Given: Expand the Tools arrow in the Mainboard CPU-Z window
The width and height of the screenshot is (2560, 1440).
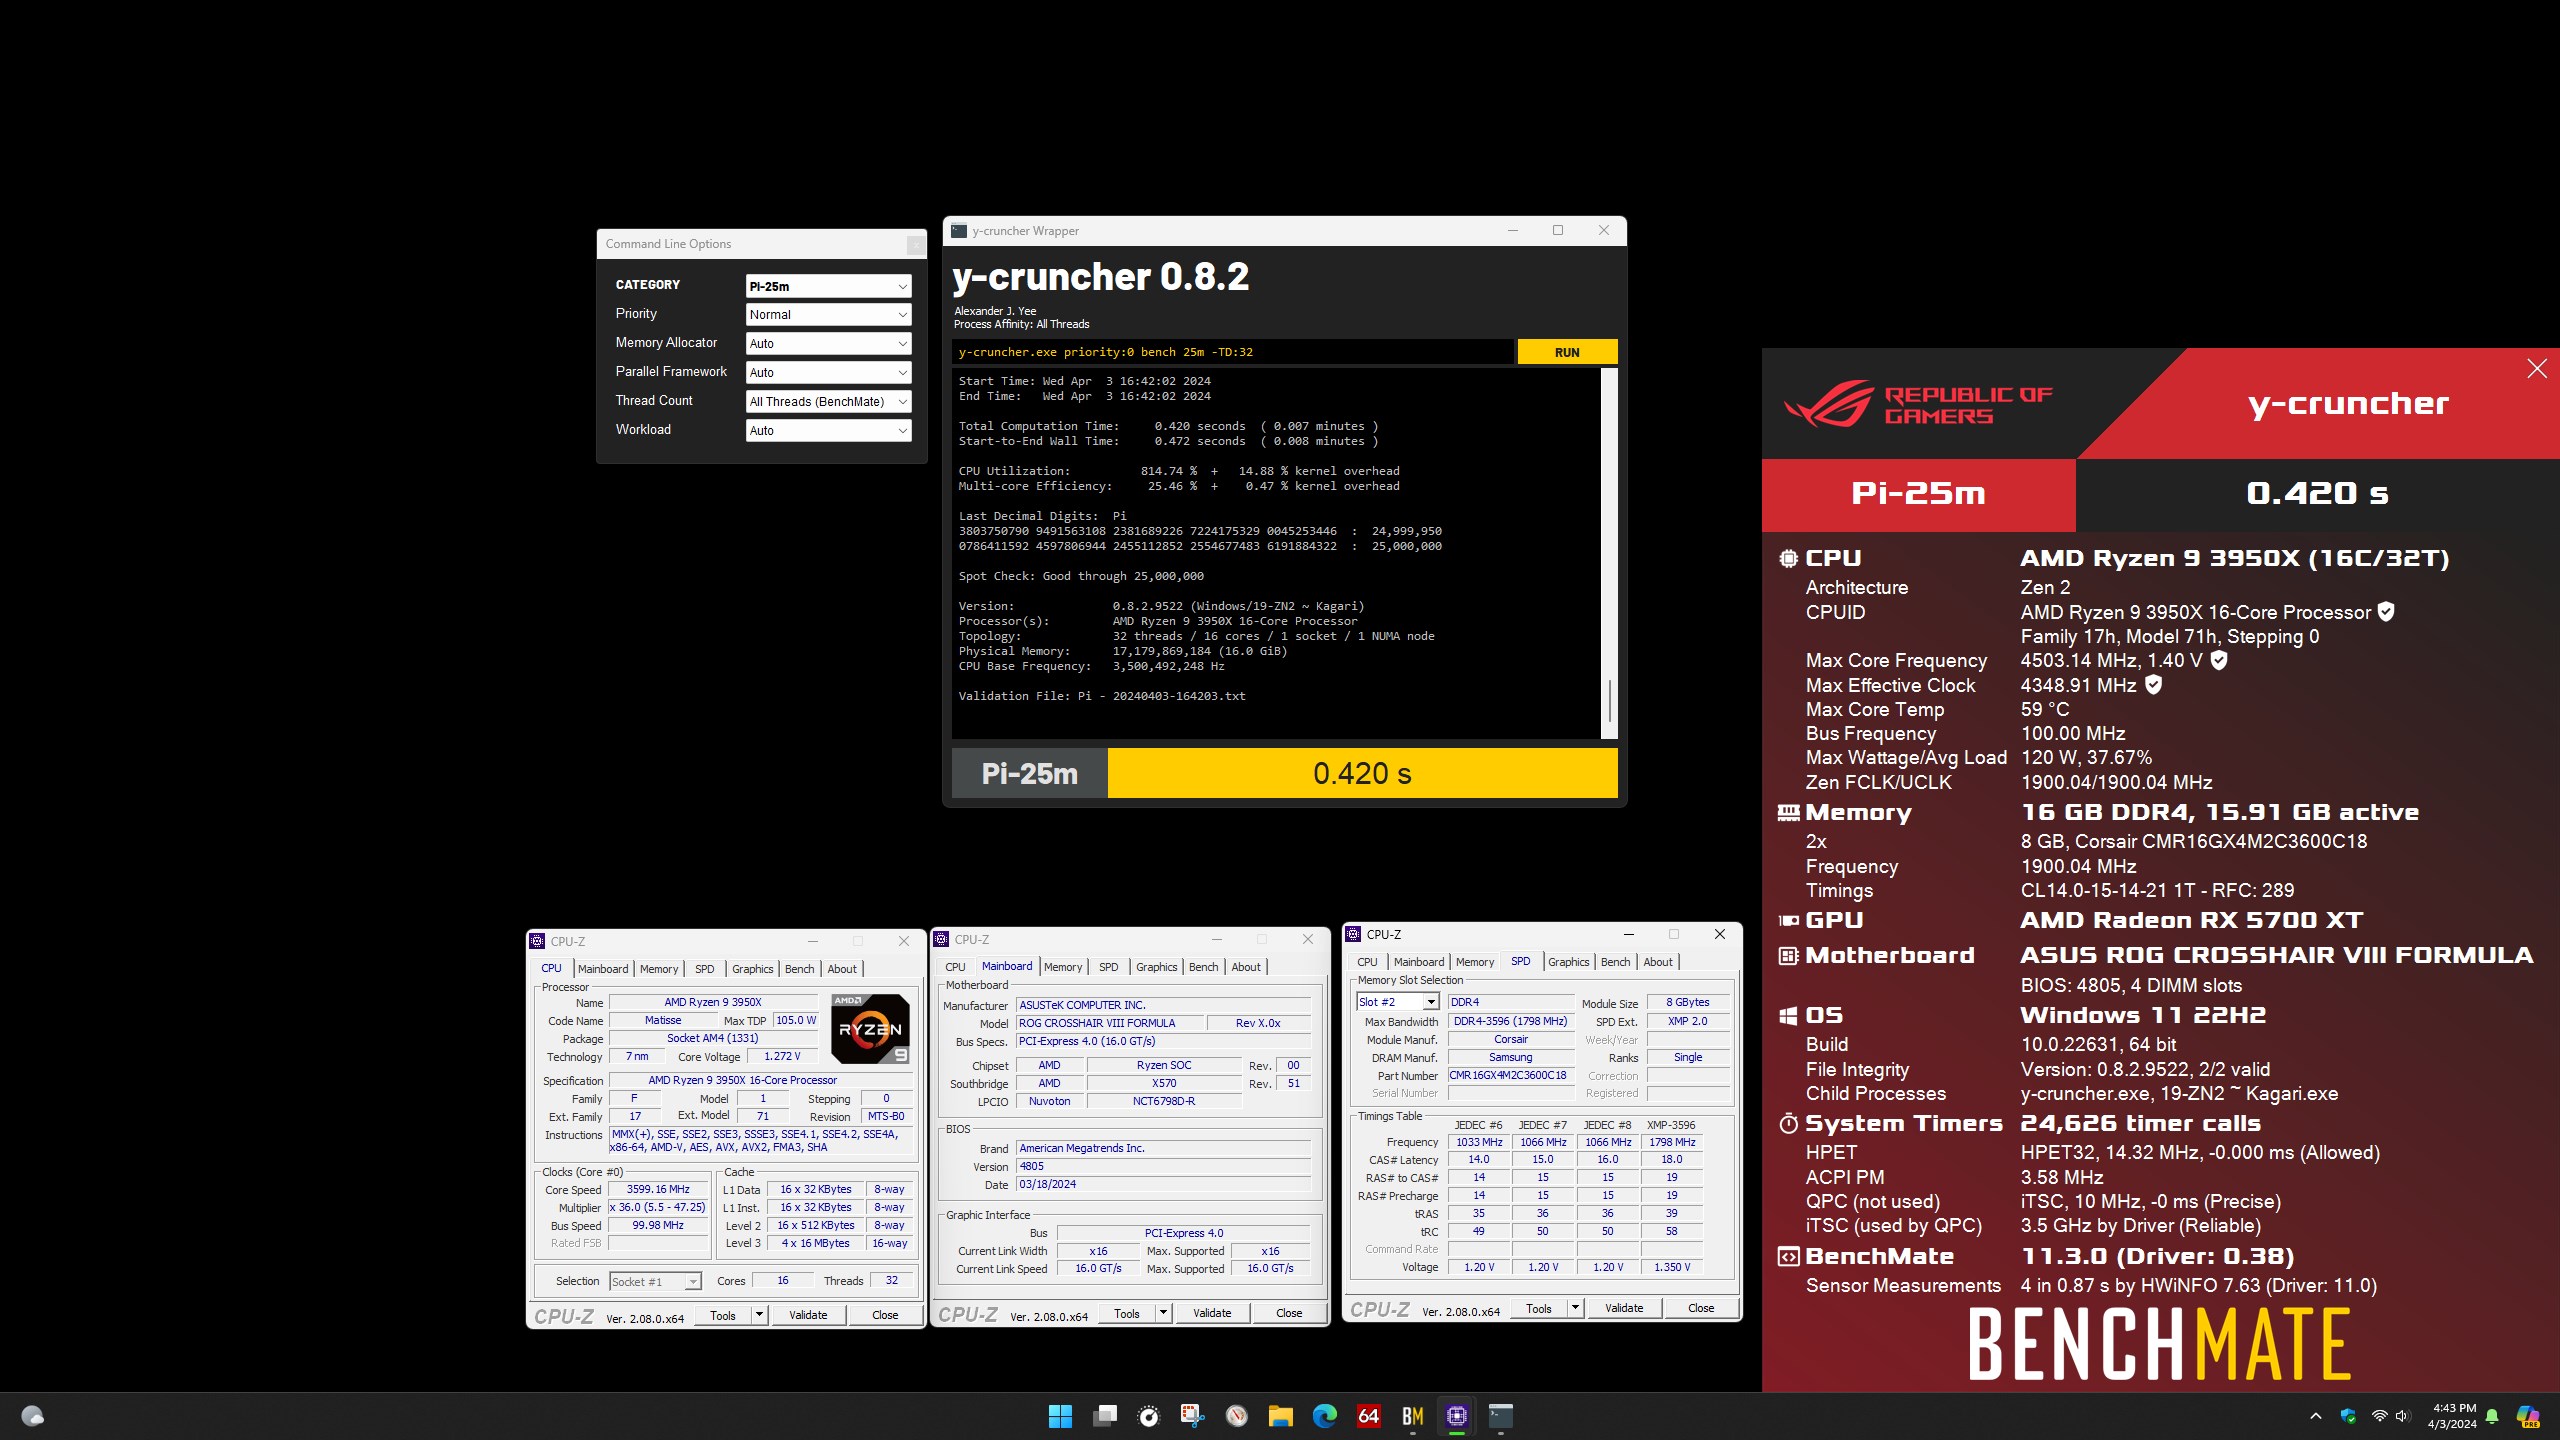Looking at the screenshot, I should click(x=1163, y=1313).
